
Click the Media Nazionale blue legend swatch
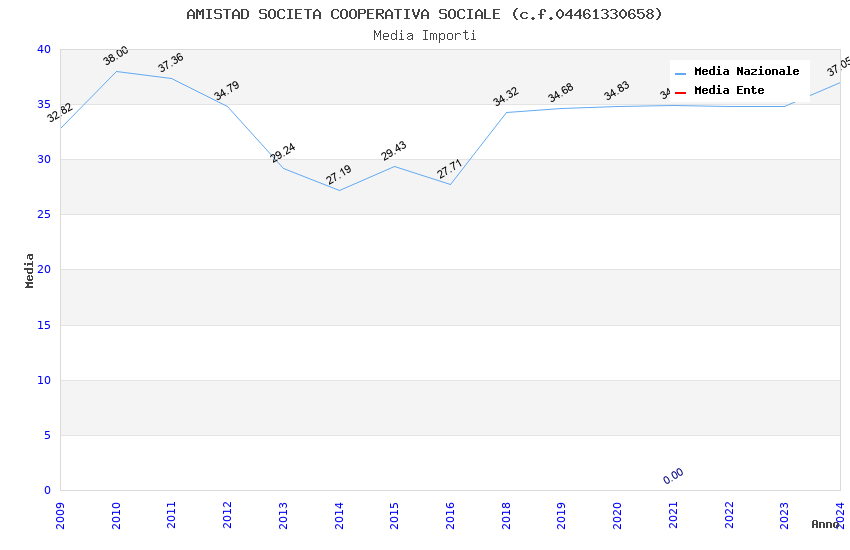680,73
